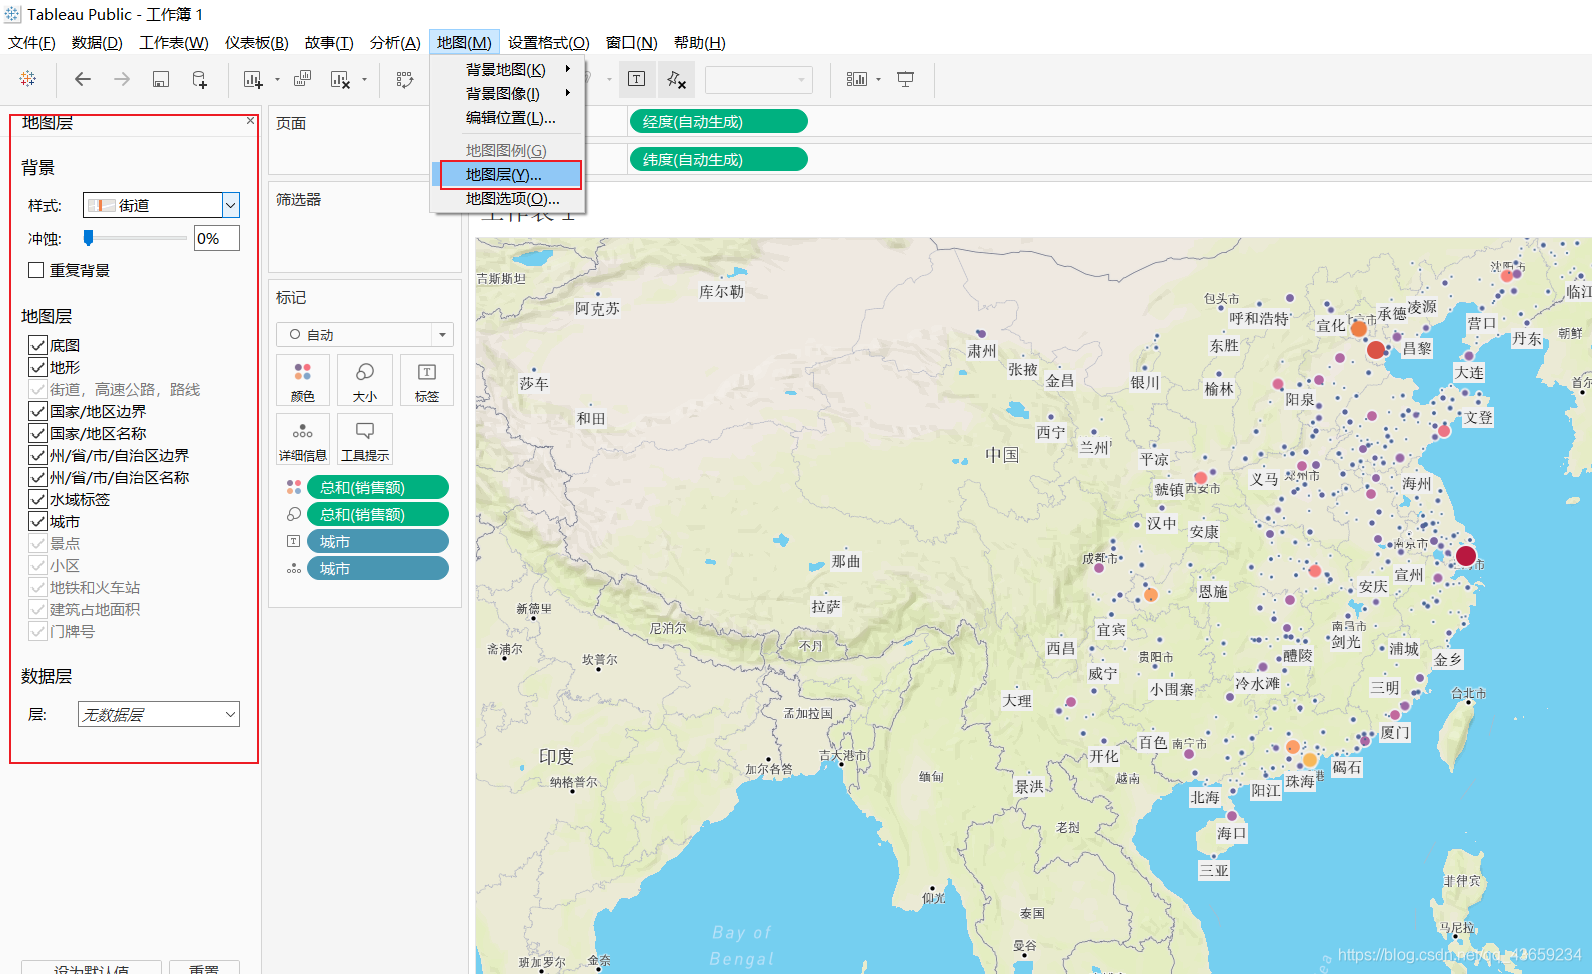
Task: Toggle 州/省/市/自治区名称 checkbox
Action: (38, 477)
